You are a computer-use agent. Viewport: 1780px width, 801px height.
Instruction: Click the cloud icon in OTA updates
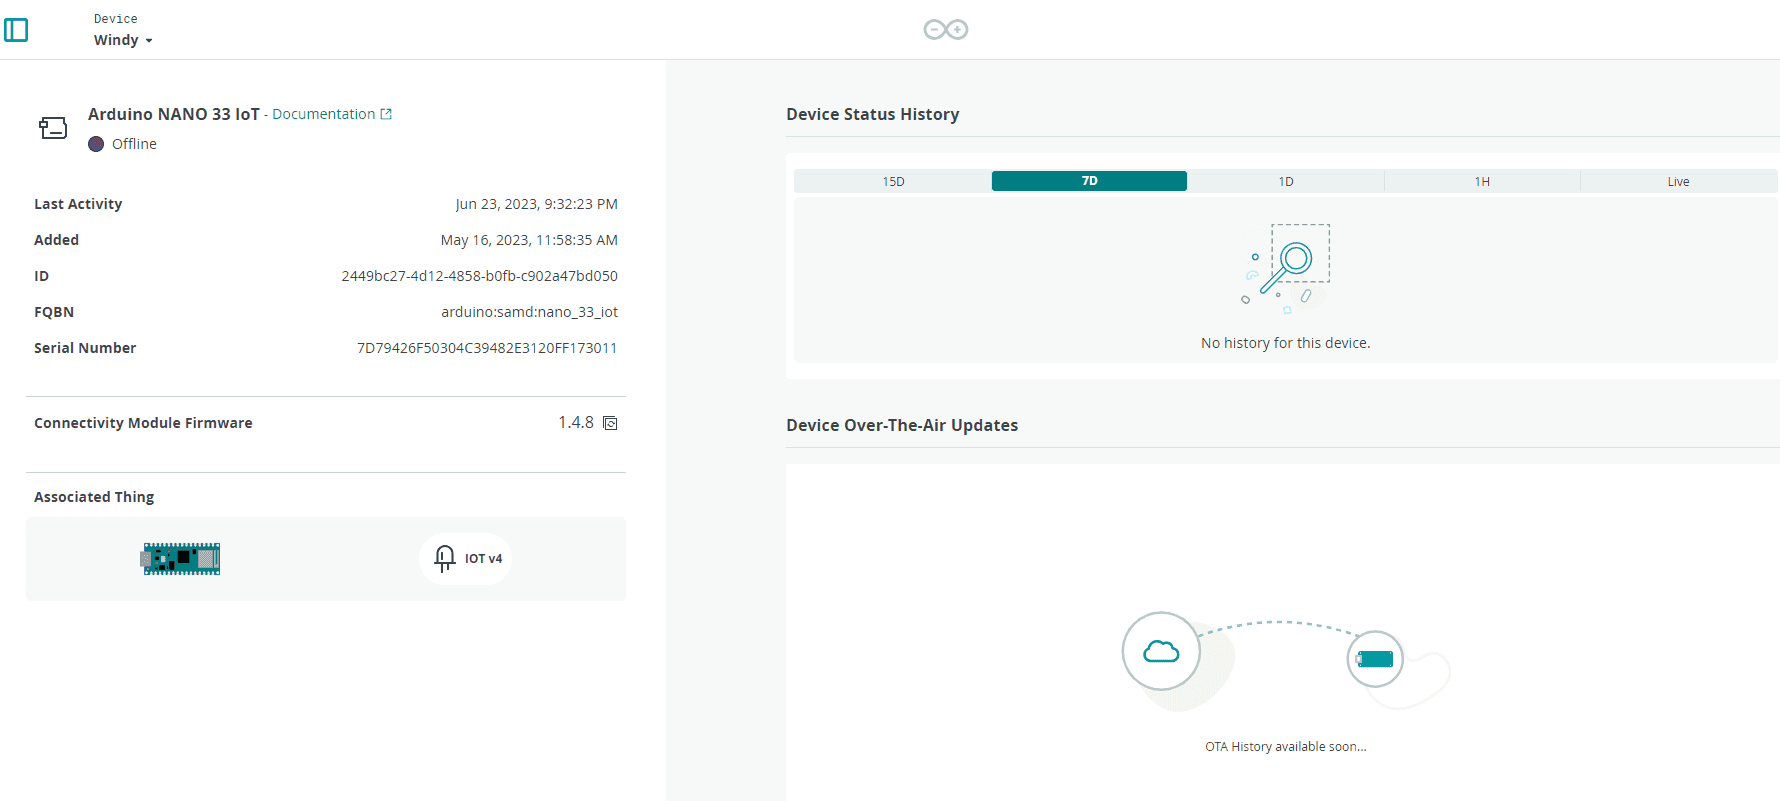pyautogui.click(x=1161, y=652)
